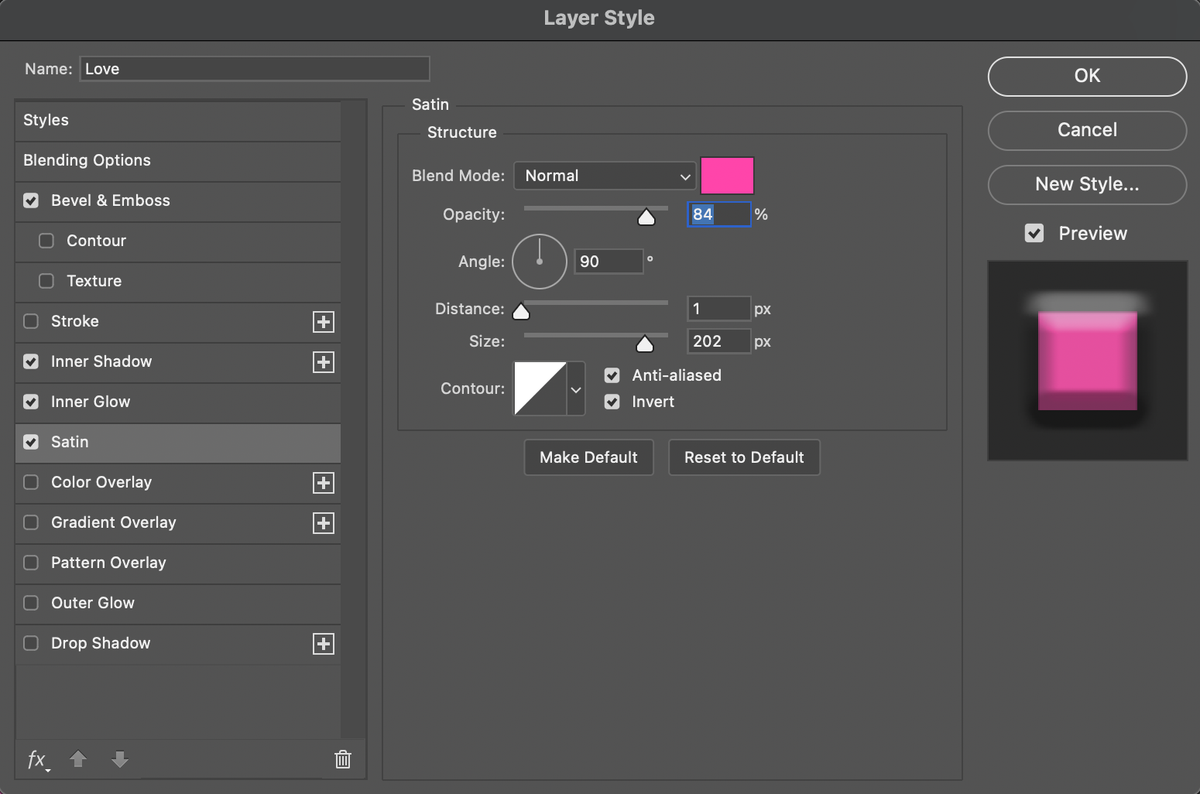Image resolution: width=1200 pixels, height=794 pixels.
Task: Open the Satin color swatch picker
Action: 728,175
